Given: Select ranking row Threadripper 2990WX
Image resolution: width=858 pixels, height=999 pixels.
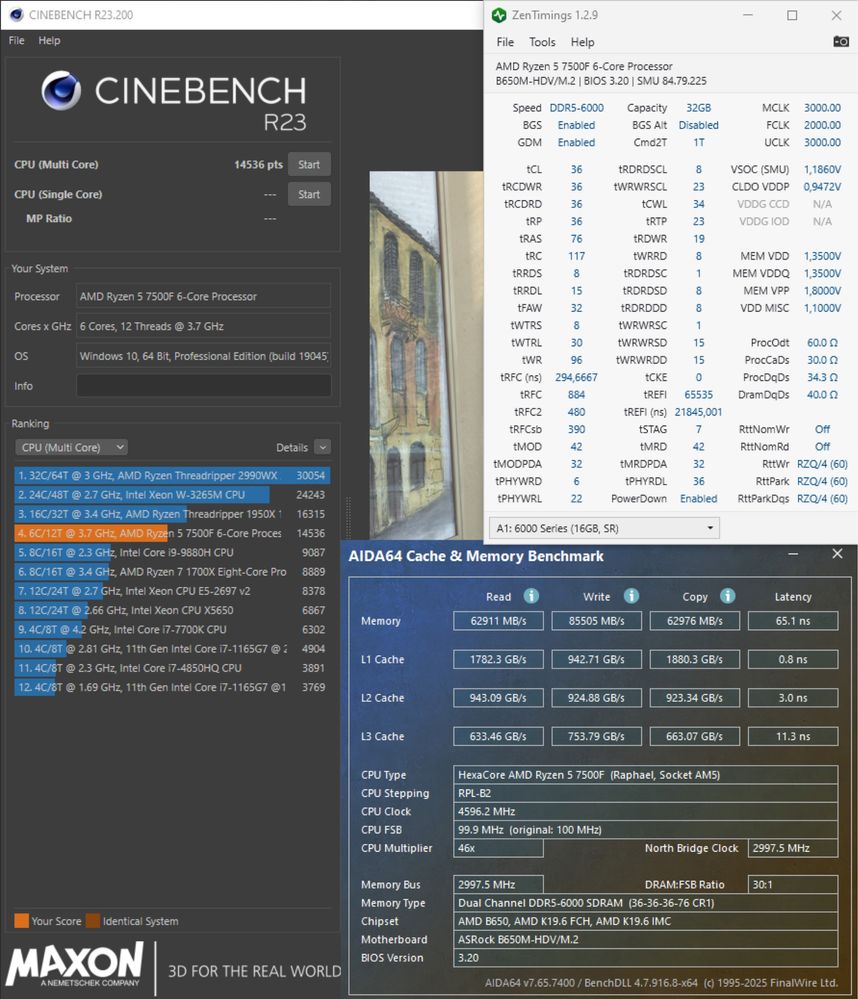Looking at the screenshot, I should (172, 475).
